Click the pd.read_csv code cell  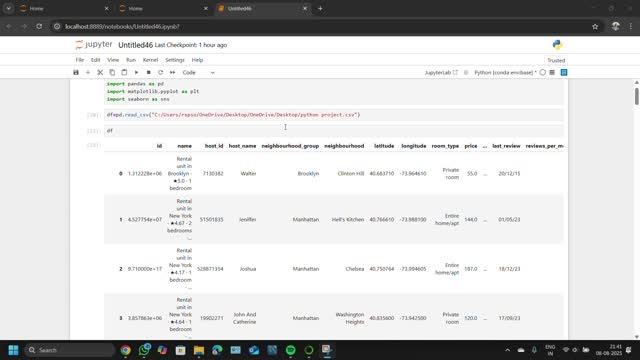click(x=334, y=115)
